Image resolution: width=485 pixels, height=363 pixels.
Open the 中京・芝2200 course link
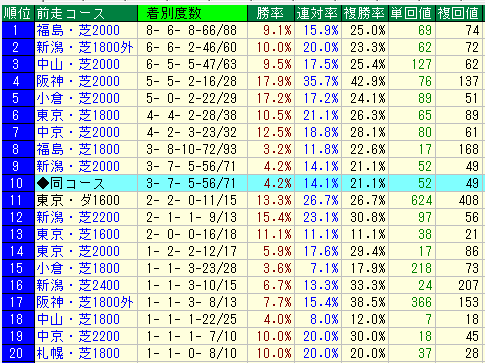click(x=78, y=337)
